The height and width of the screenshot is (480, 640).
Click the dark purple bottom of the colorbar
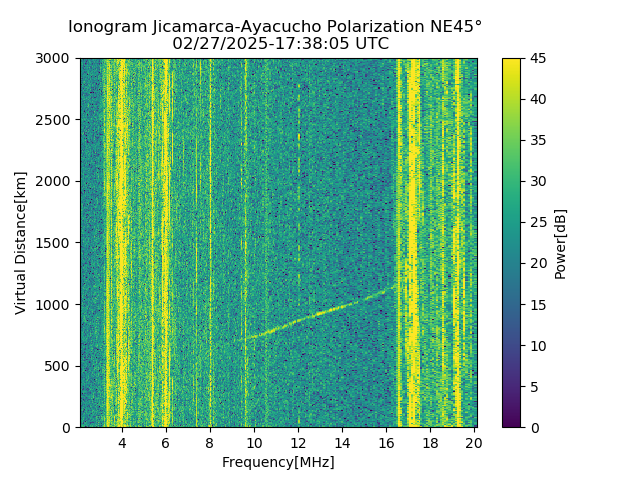pyautogui.click(x=511, y=420)
